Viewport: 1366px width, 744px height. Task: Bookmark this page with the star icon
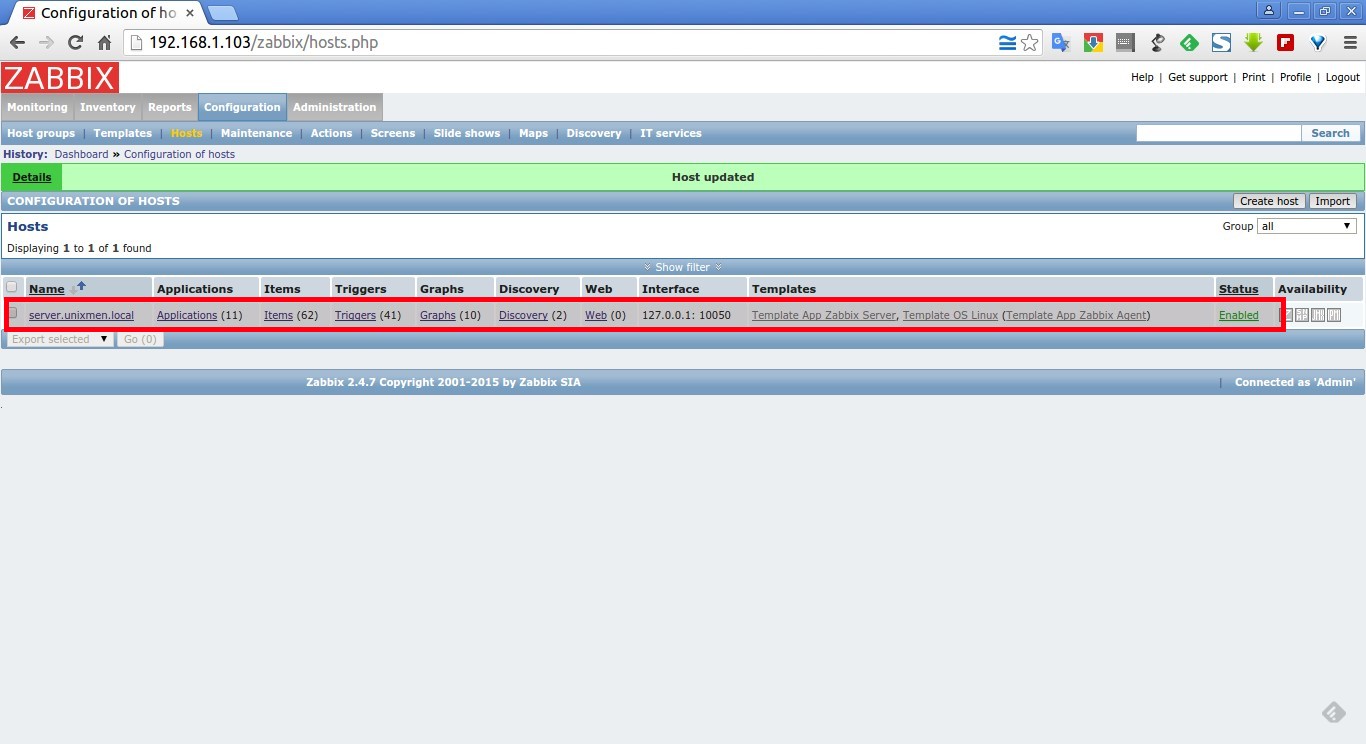coord(1030,42)
